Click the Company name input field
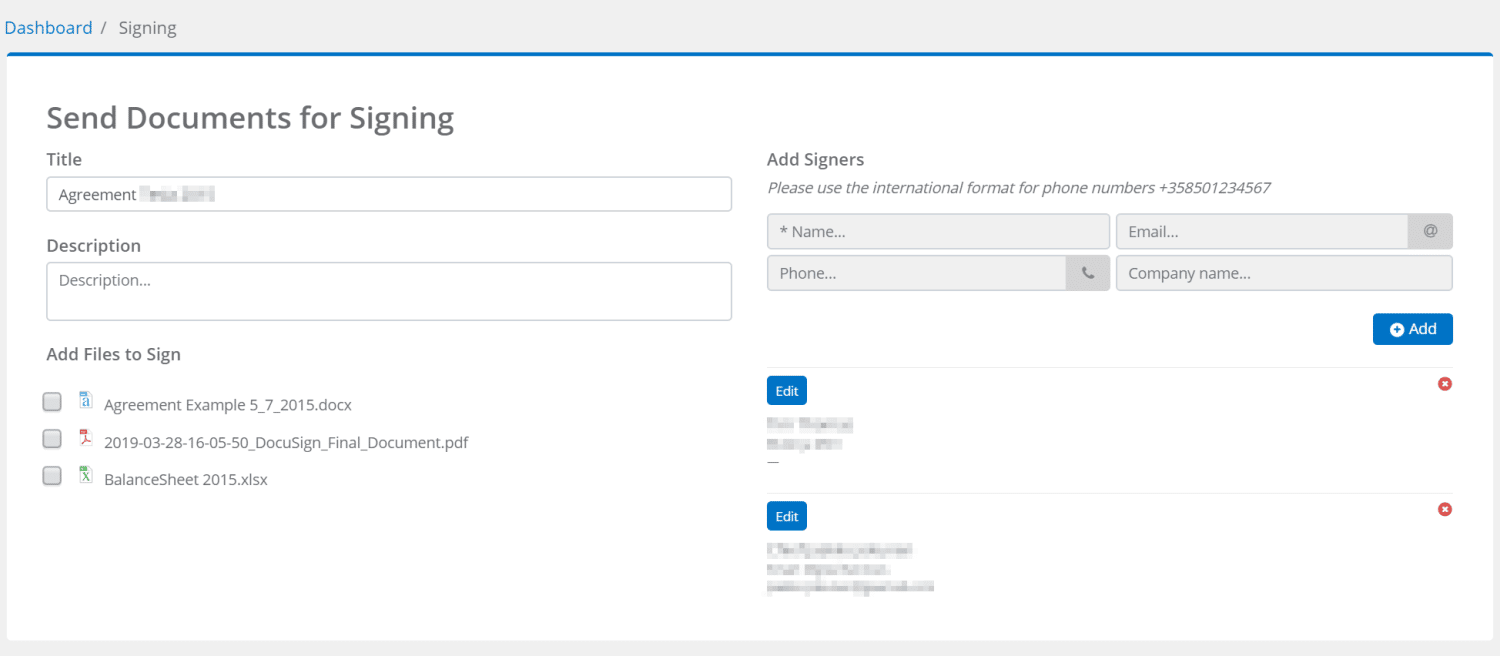Image resolution: width=1500 pixels, height=656 pixels. coord(1283,273)
